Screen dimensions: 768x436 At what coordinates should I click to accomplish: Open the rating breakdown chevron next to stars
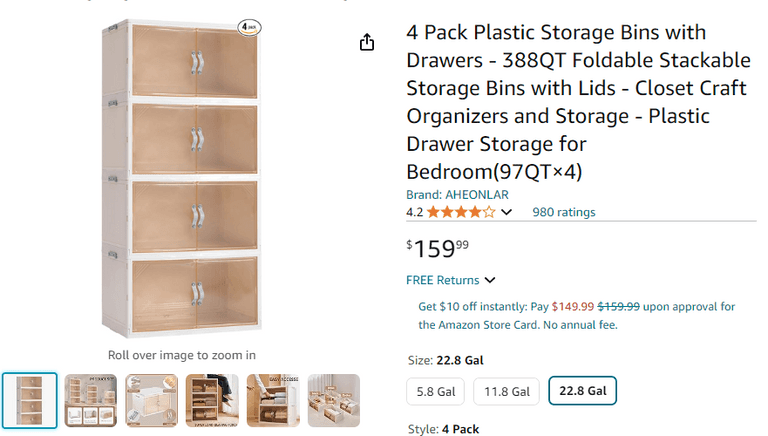[507, 212]
